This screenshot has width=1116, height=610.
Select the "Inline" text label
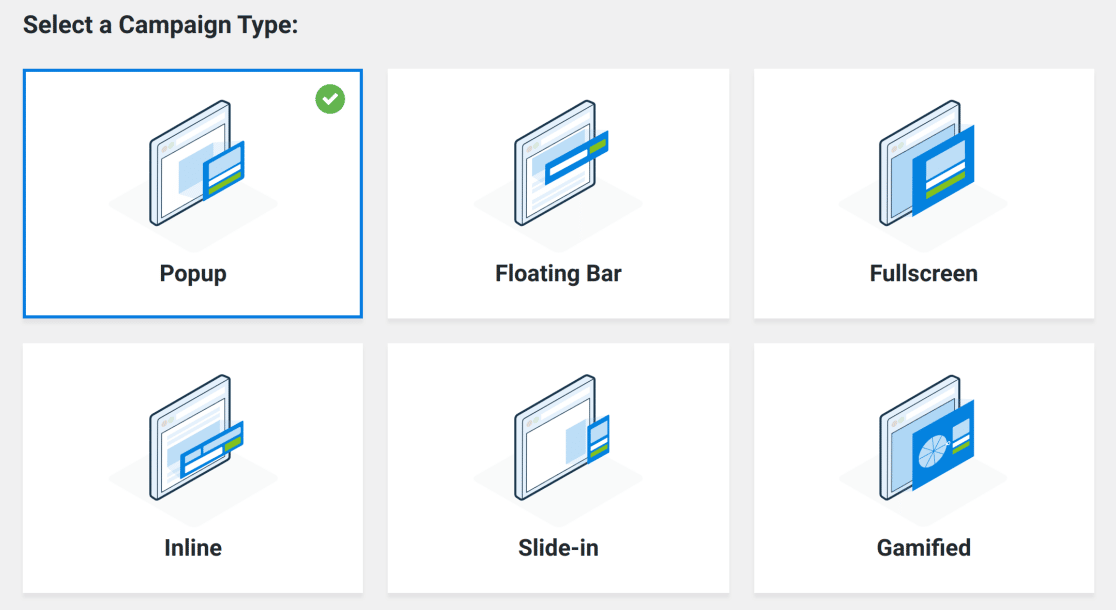(193, 548)
